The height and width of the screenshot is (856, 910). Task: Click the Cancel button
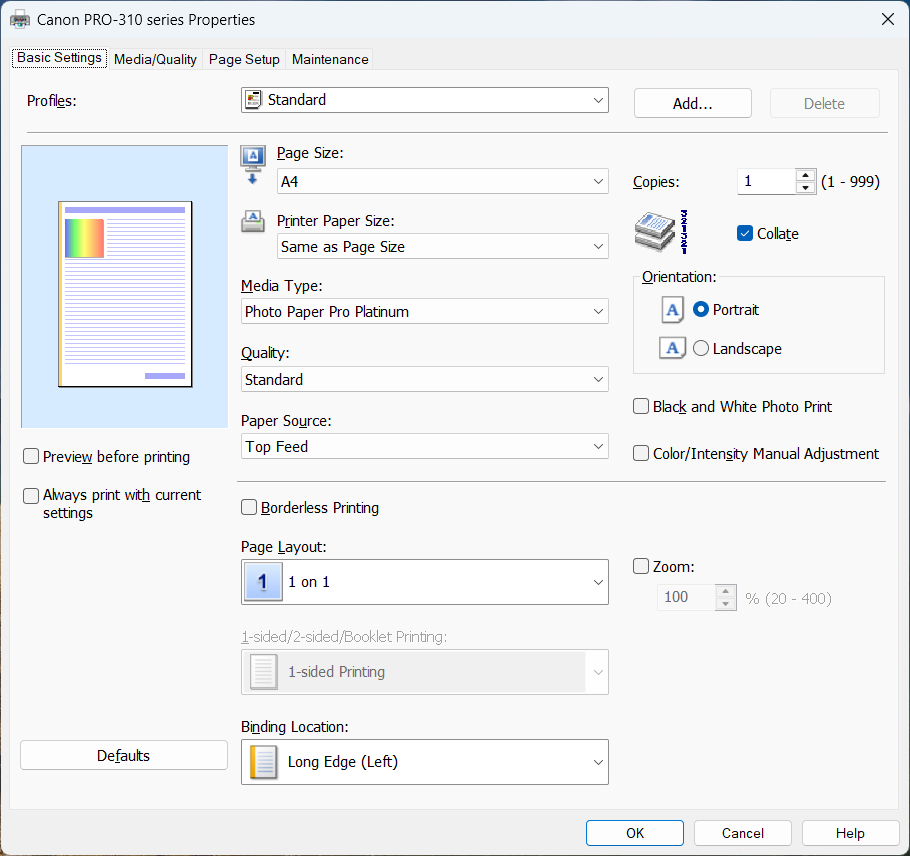click(x=743, y=833)
